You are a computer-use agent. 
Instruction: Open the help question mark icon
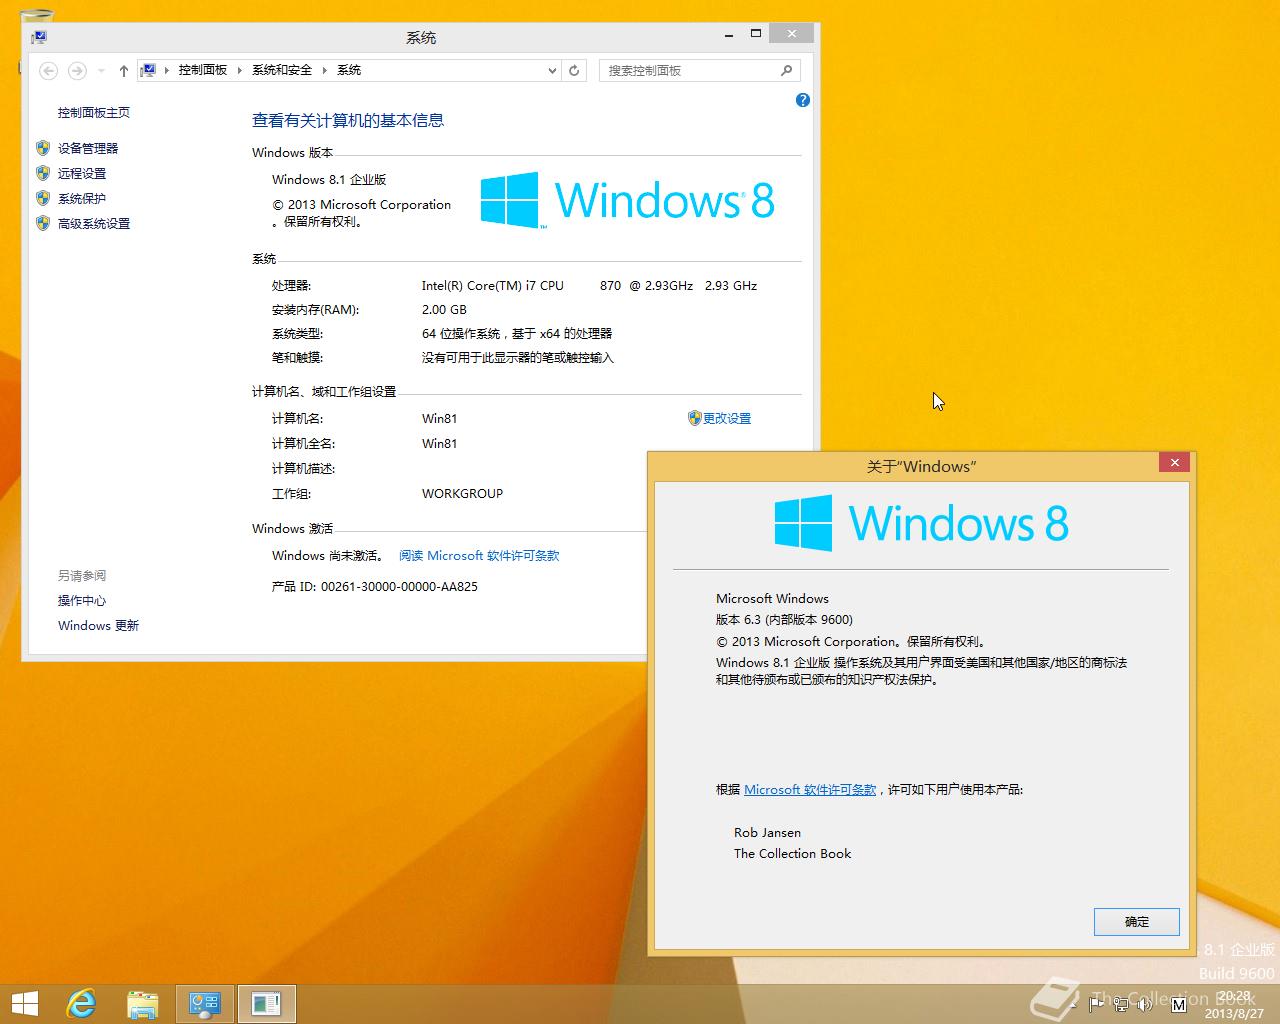point(802,100)
